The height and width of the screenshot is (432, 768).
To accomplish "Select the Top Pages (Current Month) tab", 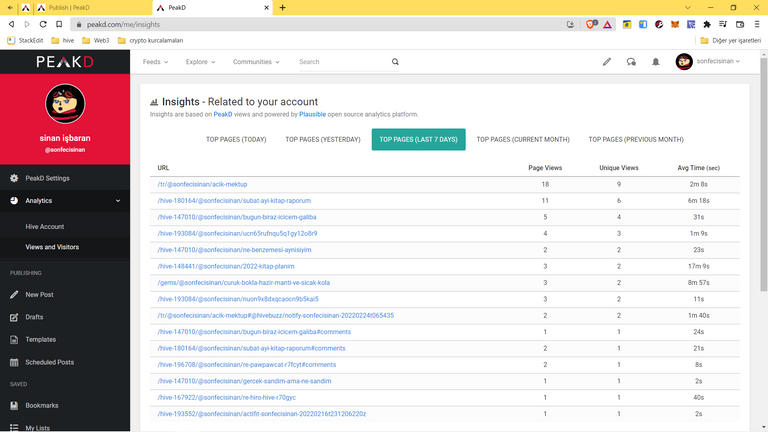I will click(x=523, y=140).
